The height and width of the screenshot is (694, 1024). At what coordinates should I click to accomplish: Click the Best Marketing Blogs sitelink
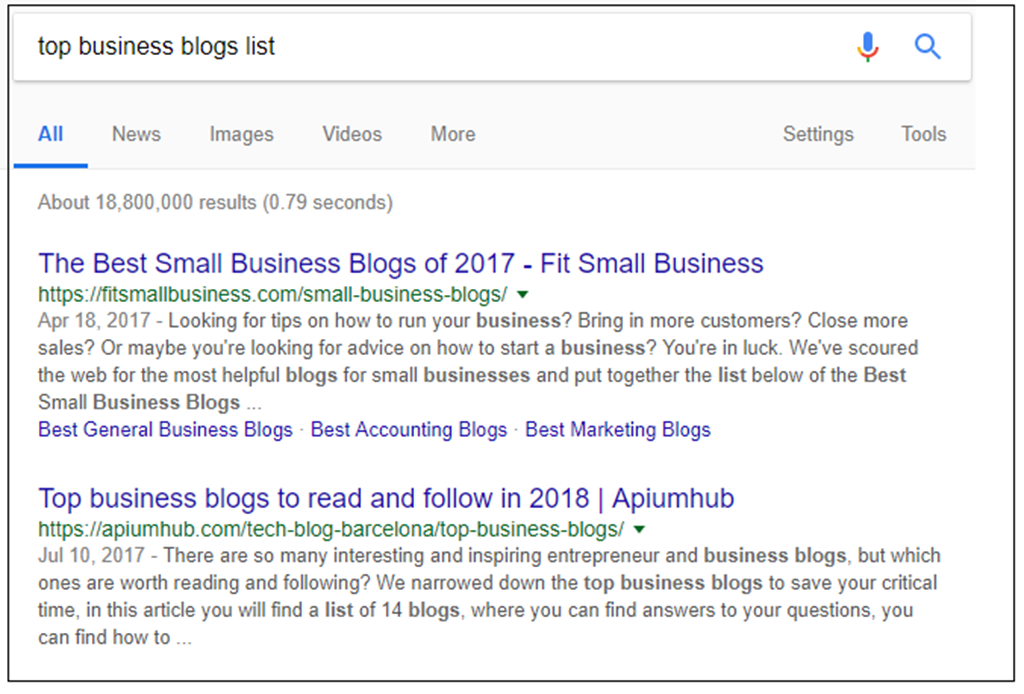(x=617, y=429)
